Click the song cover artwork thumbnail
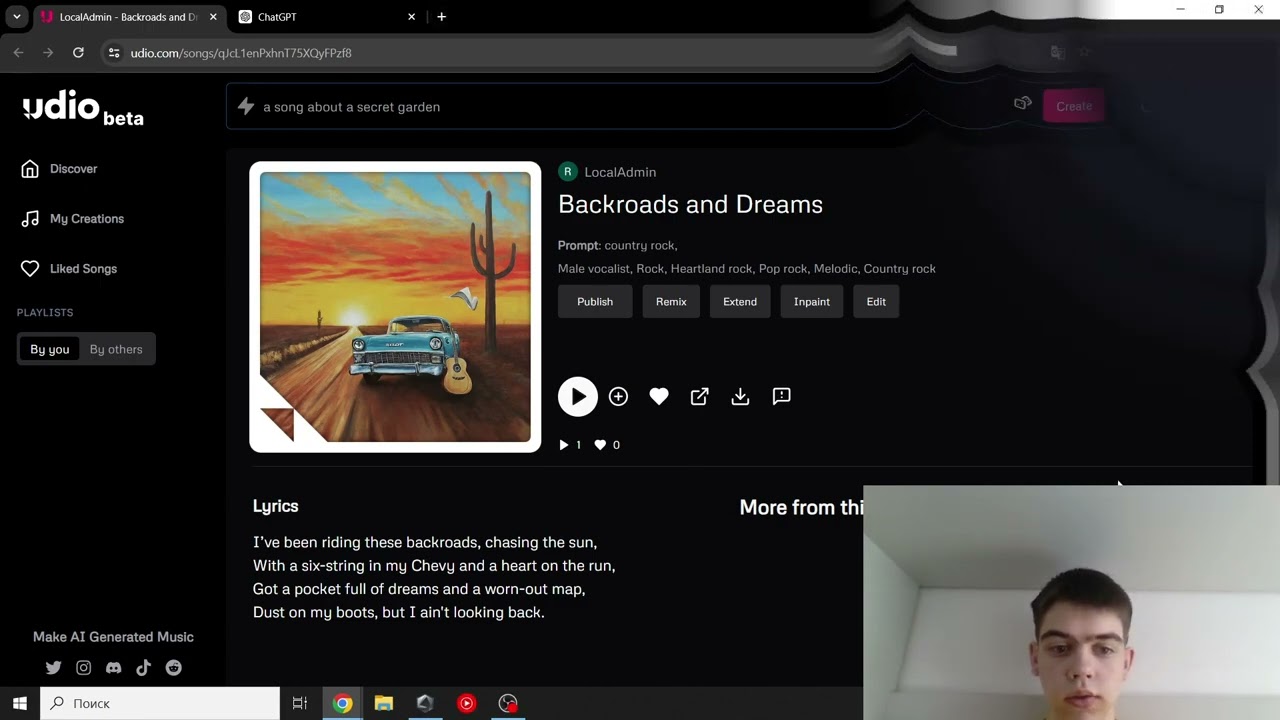This screenshot has height=720, width=1280. click(395, 307)
